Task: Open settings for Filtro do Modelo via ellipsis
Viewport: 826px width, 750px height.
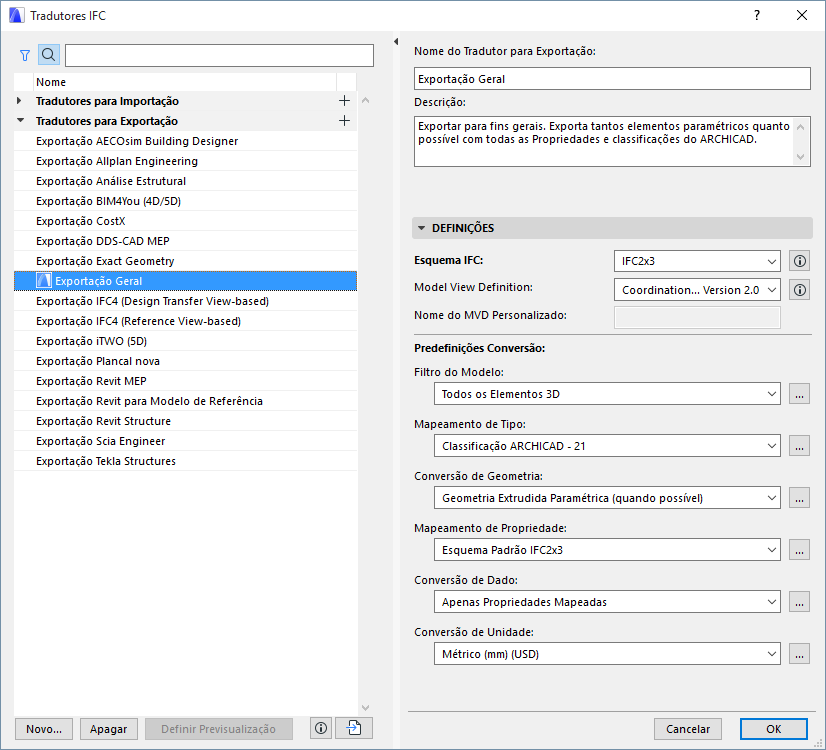Action: coord(799,394)
